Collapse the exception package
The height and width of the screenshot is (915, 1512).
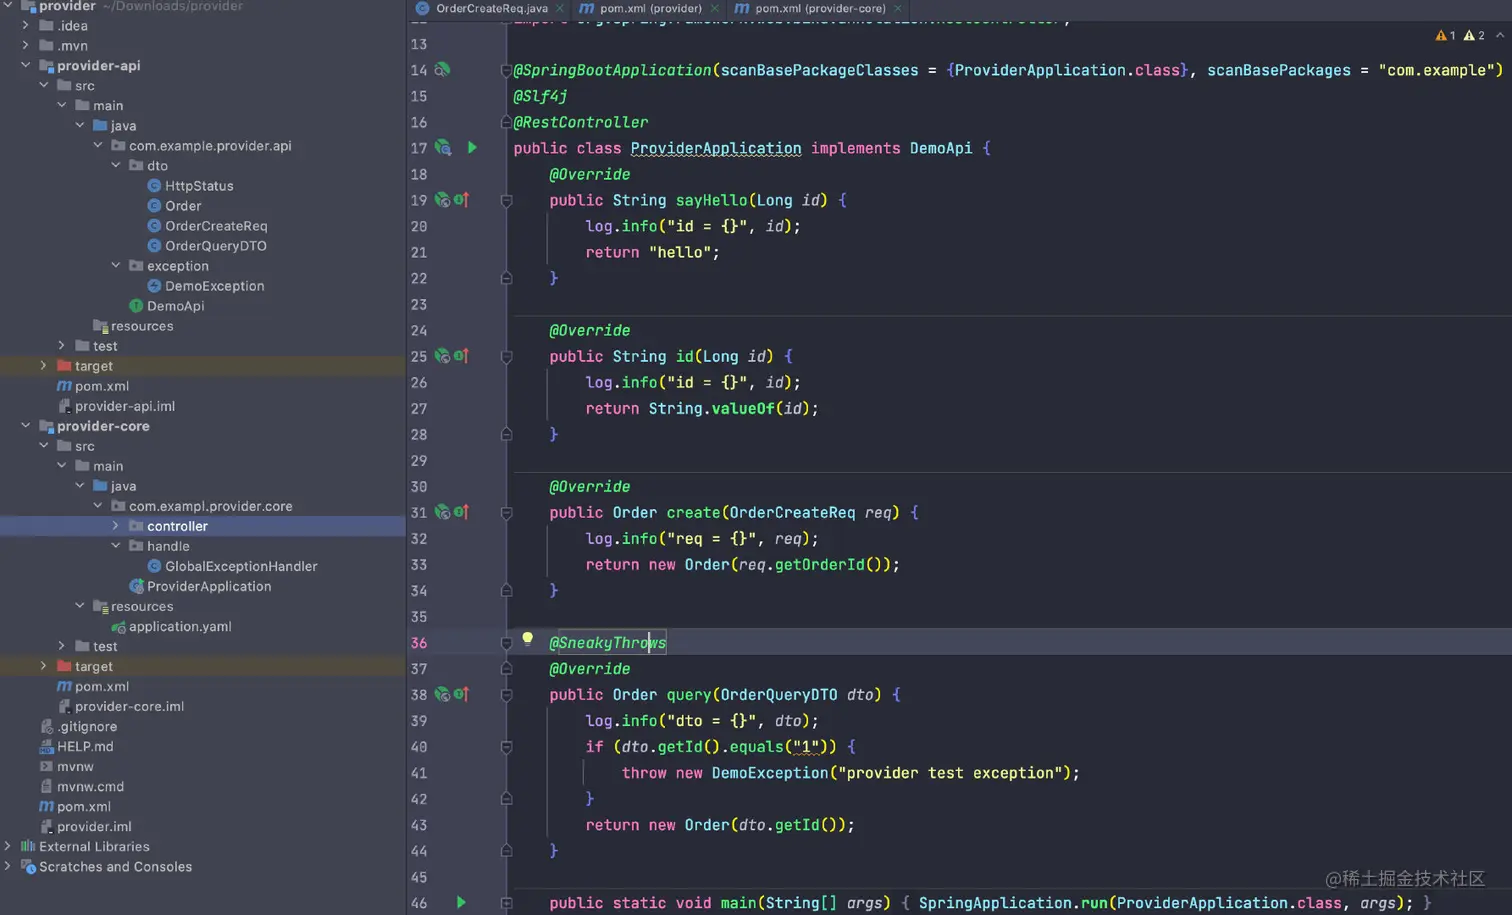(x=116, y=265)
